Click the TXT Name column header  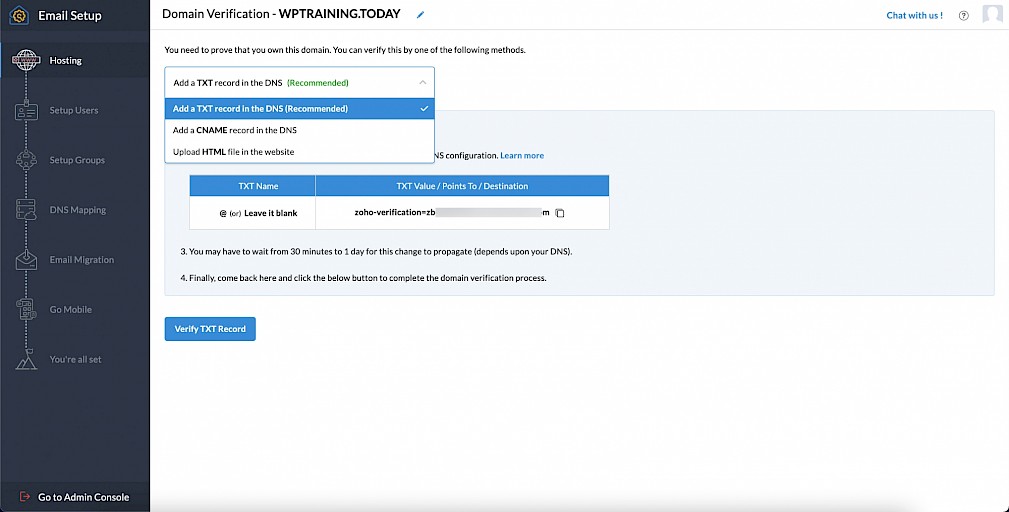[252, 186]
